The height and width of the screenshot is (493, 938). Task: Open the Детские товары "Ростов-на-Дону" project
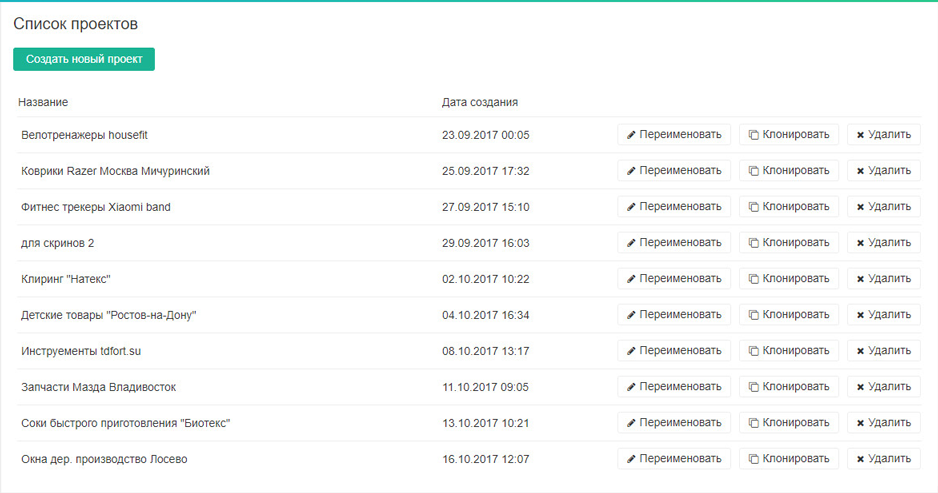(x=108, y=315)
